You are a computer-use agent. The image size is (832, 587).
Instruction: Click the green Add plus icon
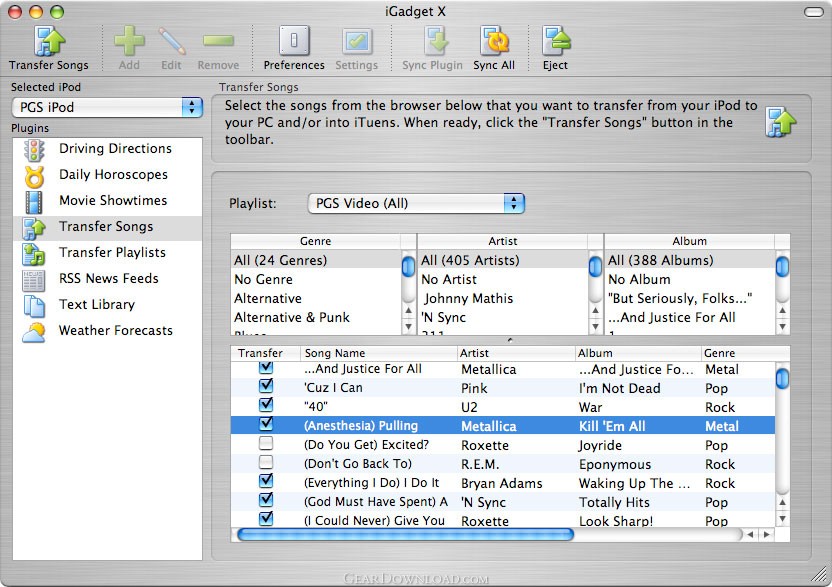pyautogui.click(x=129, y=41)
